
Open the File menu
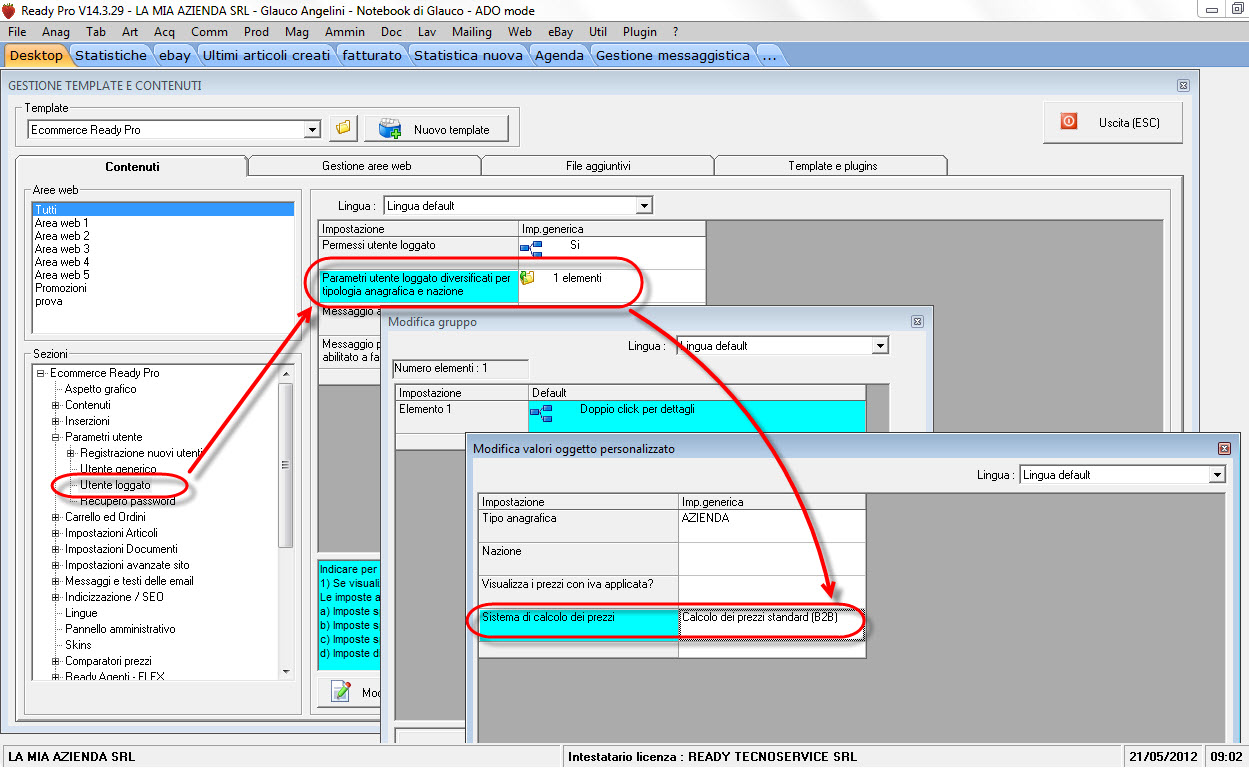[x=17, y=32]
